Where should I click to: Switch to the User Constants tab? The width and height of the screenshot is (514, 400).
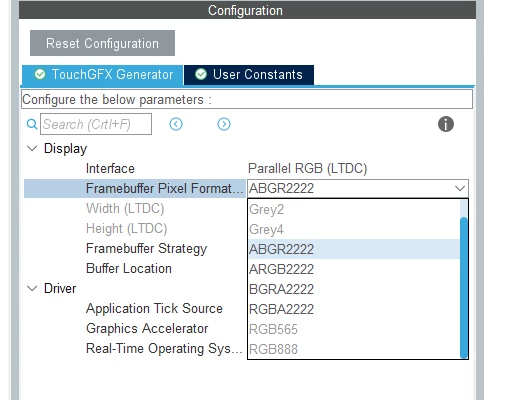[x=249, y=75]
